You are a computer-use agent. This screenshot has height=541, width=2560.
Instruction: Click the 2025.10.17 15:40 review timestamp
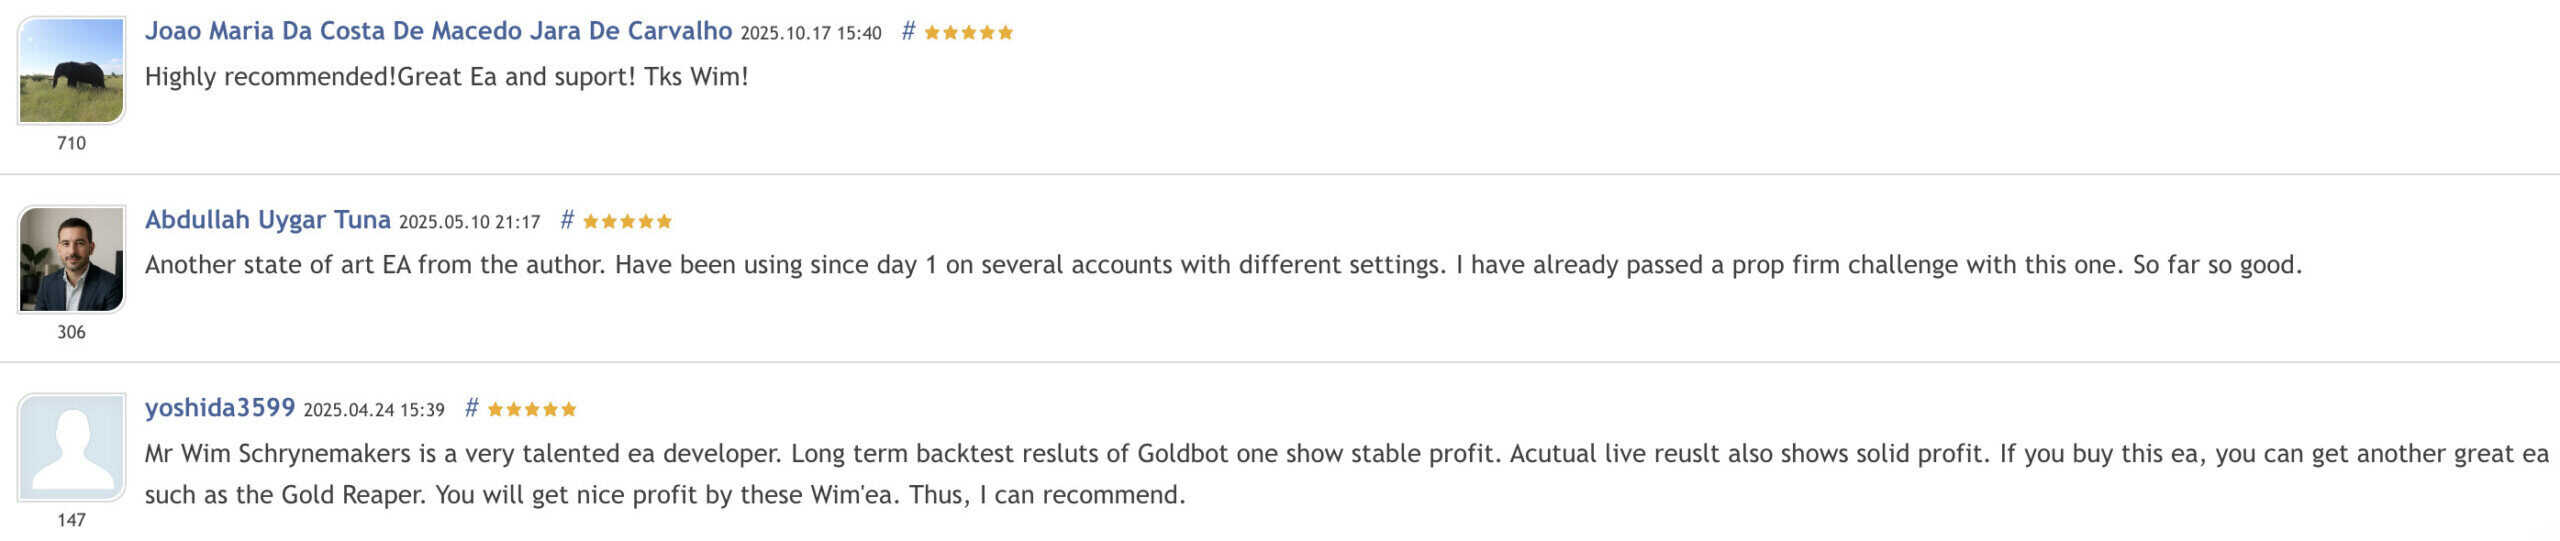coord(811,33)
